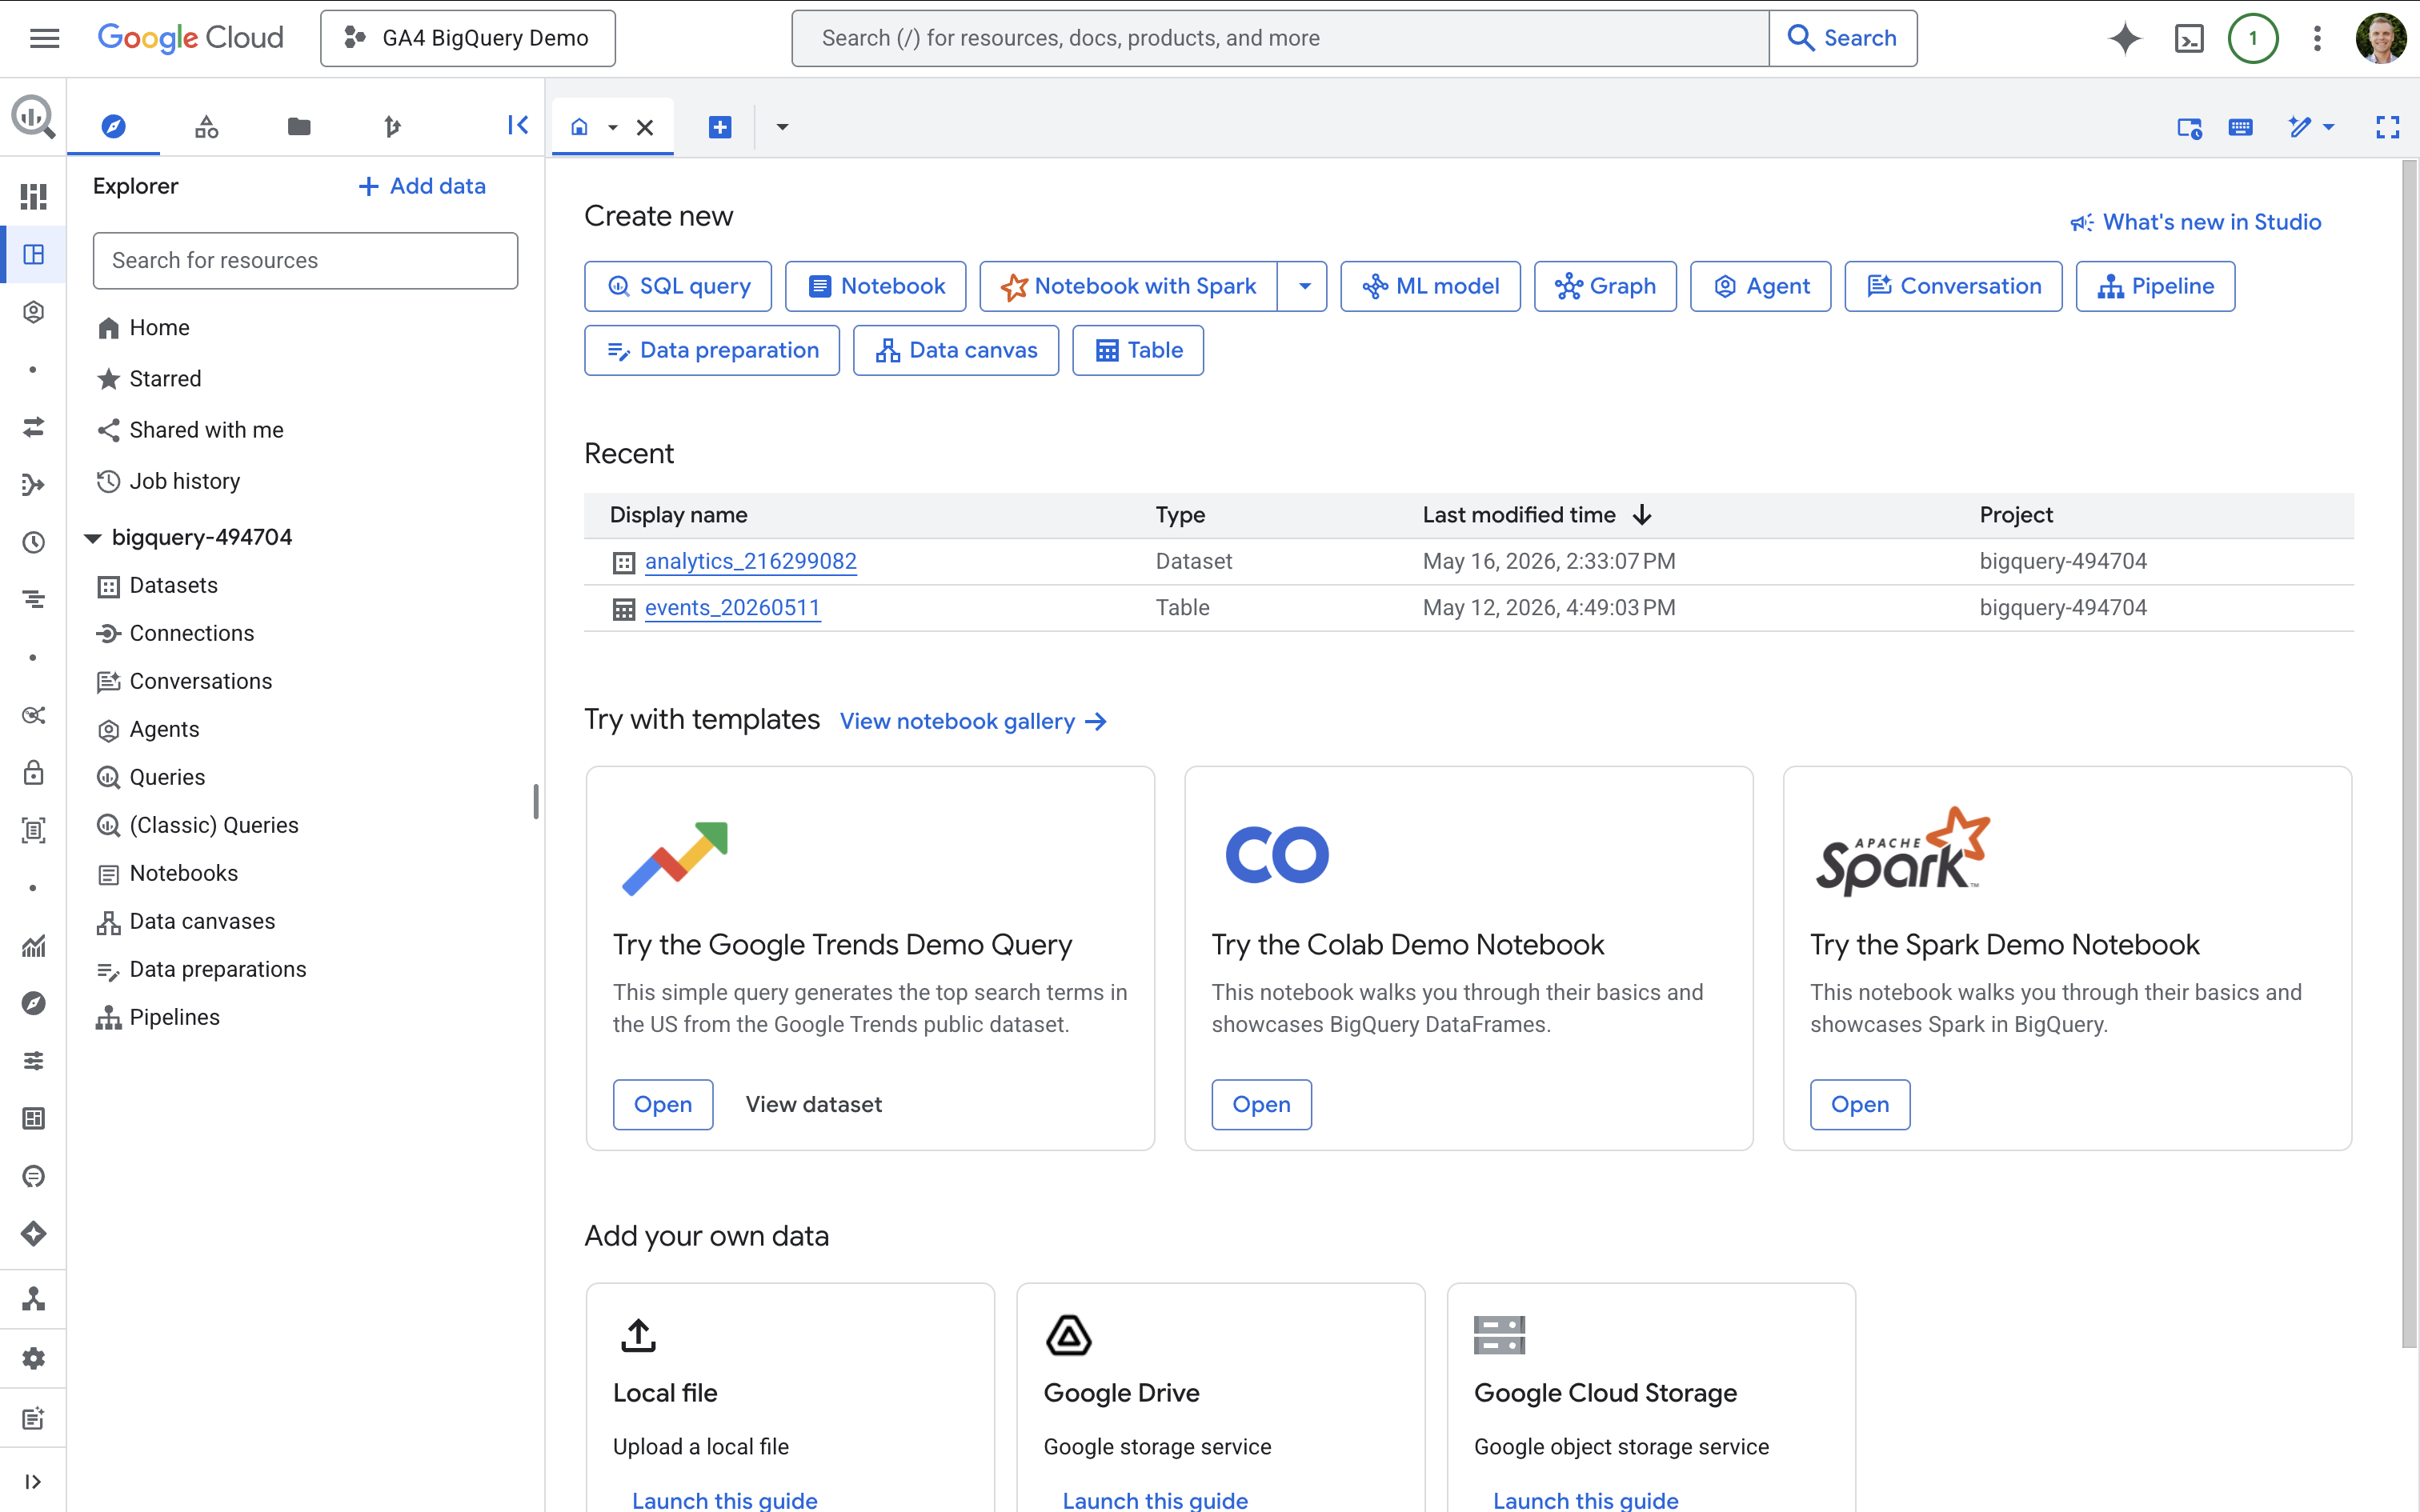Open notifications badge showing 1
This screenshot has height=1512, width=2420.
point(2253,38)
